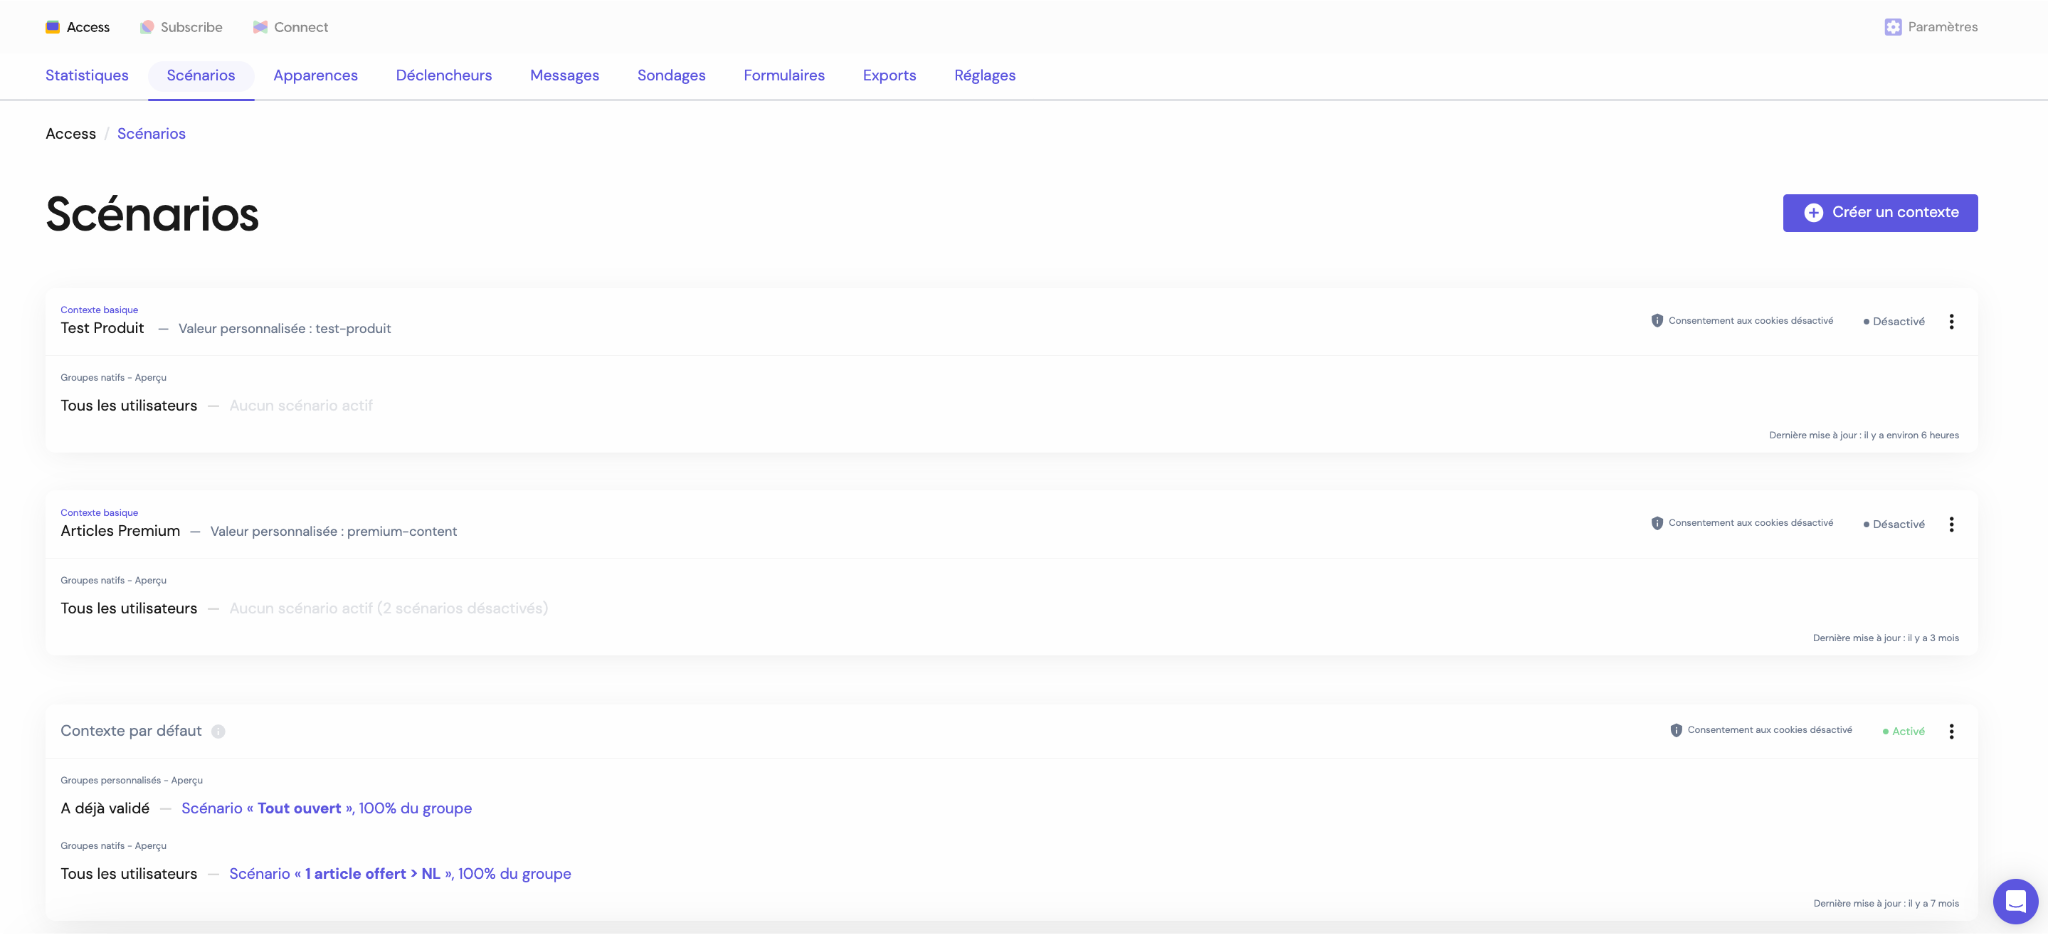The width and height of the screenshot is (2048, 934).
Task: Open the 1 article offert > NL scenario link
Action: (400, 874)
